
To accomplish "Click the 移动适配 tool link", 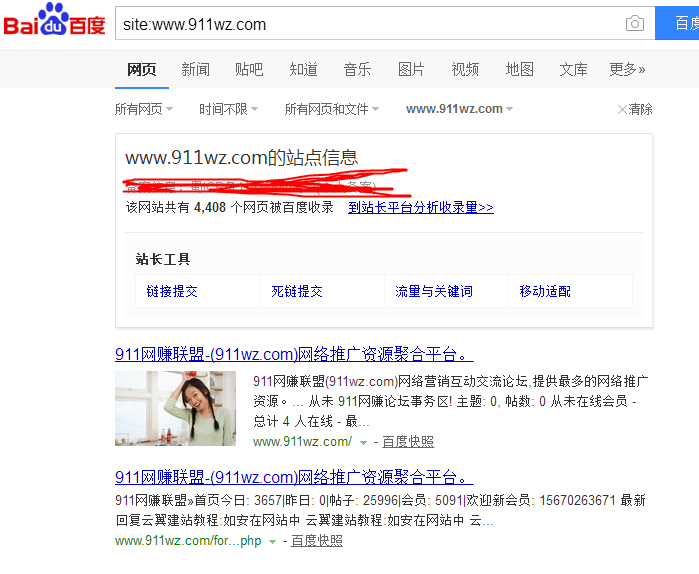I will [x=545, y=291].
